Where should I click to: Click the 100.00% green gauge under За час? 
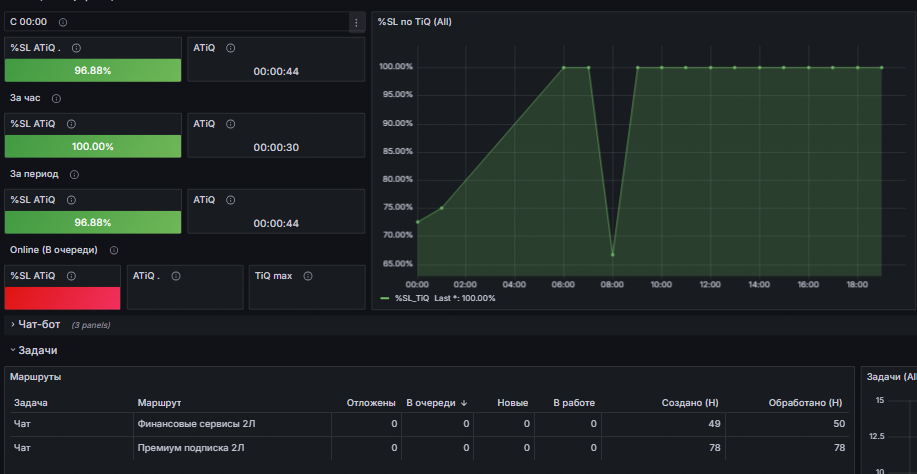coord(93,146)
